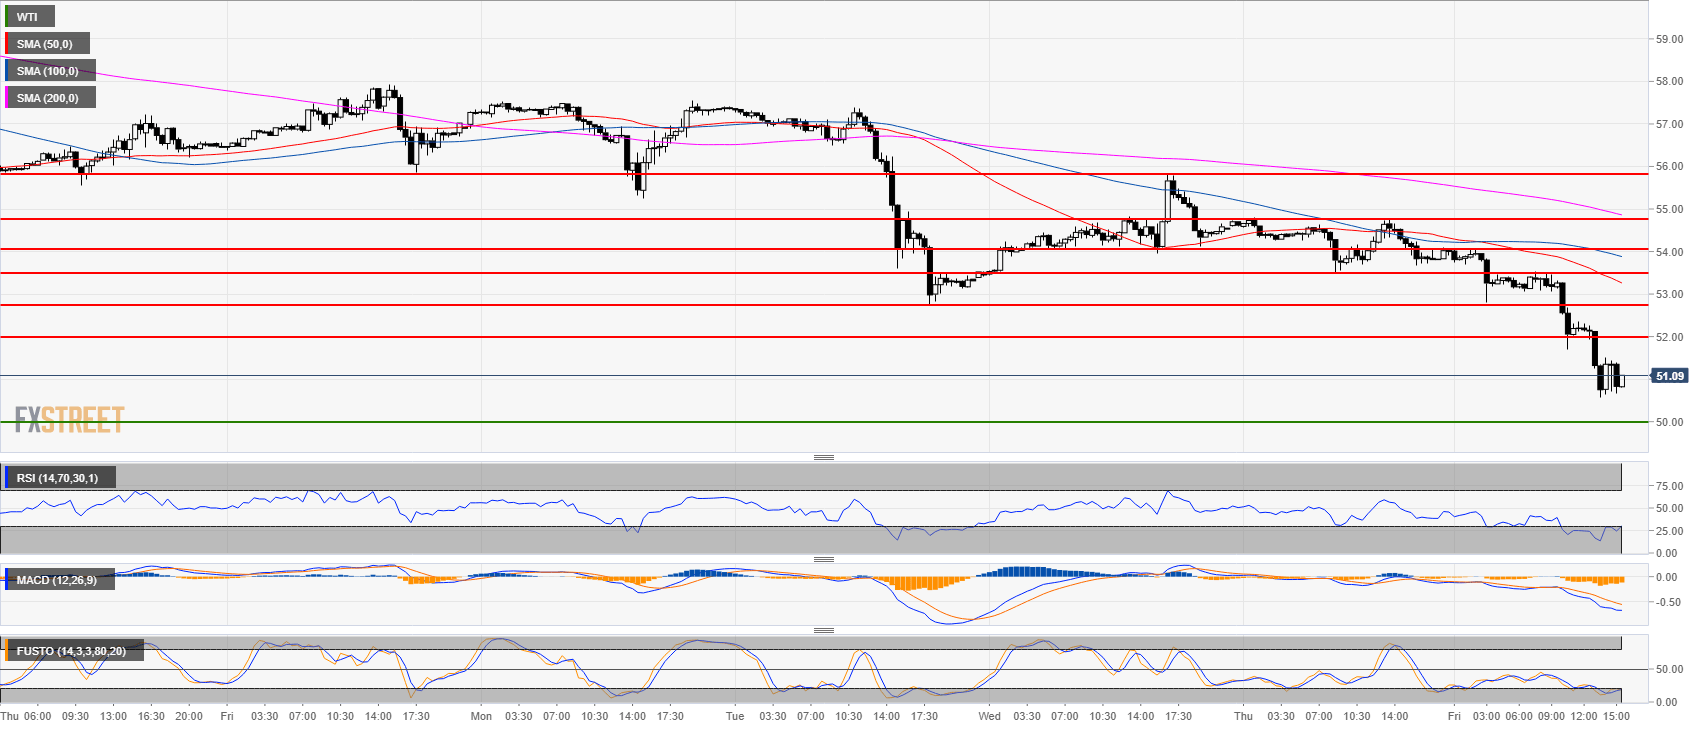Click the 59.00 price axis label
1707x729 pixels.
[x=1668, y=40]
